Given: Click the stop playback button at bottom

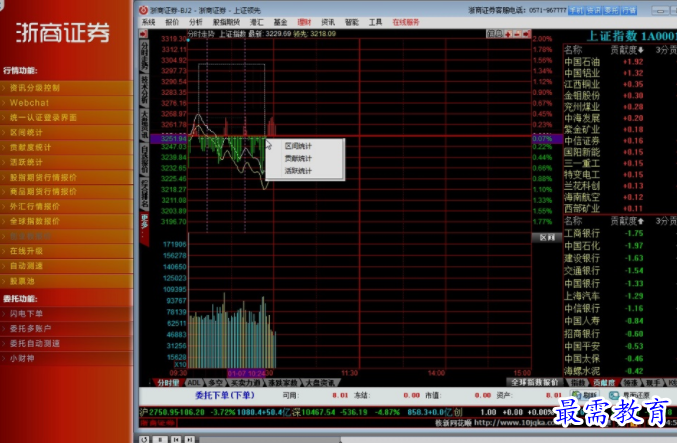Looking at the screenshot, I should (x=160, y=439).
